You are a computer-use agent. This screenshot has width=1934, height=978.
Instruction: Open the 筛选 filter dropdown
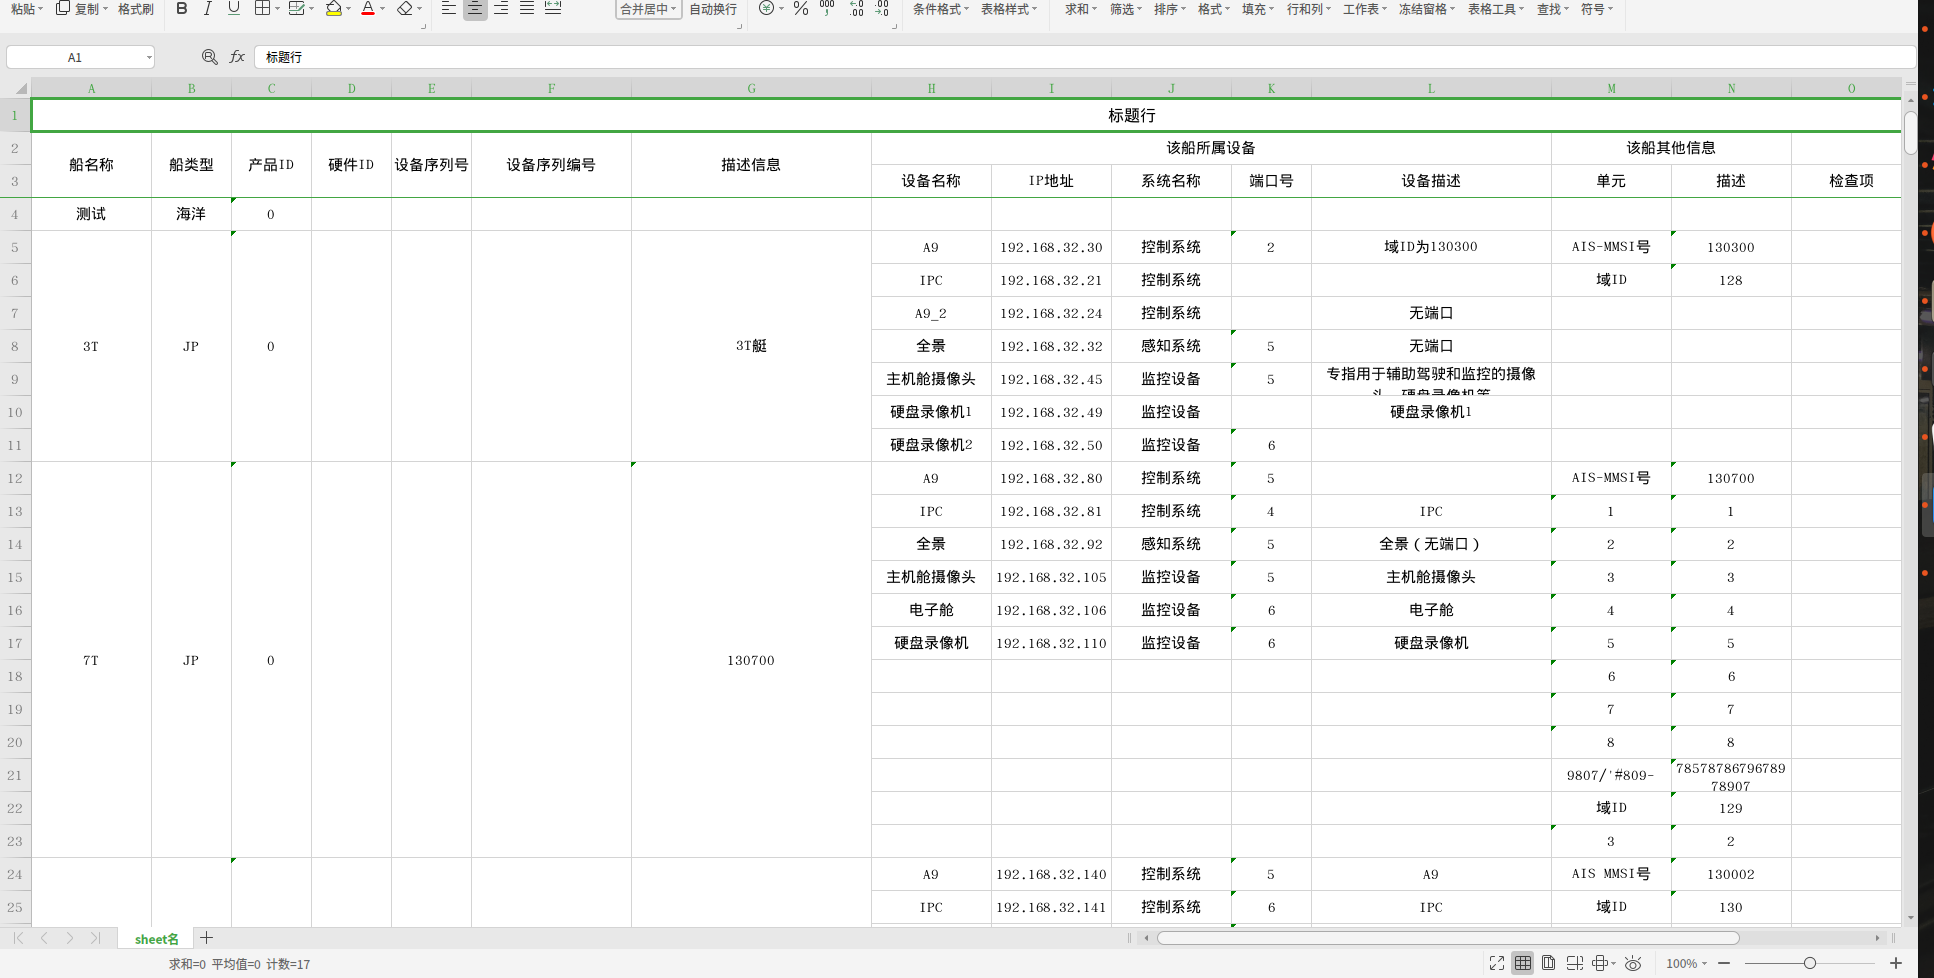1126,9
